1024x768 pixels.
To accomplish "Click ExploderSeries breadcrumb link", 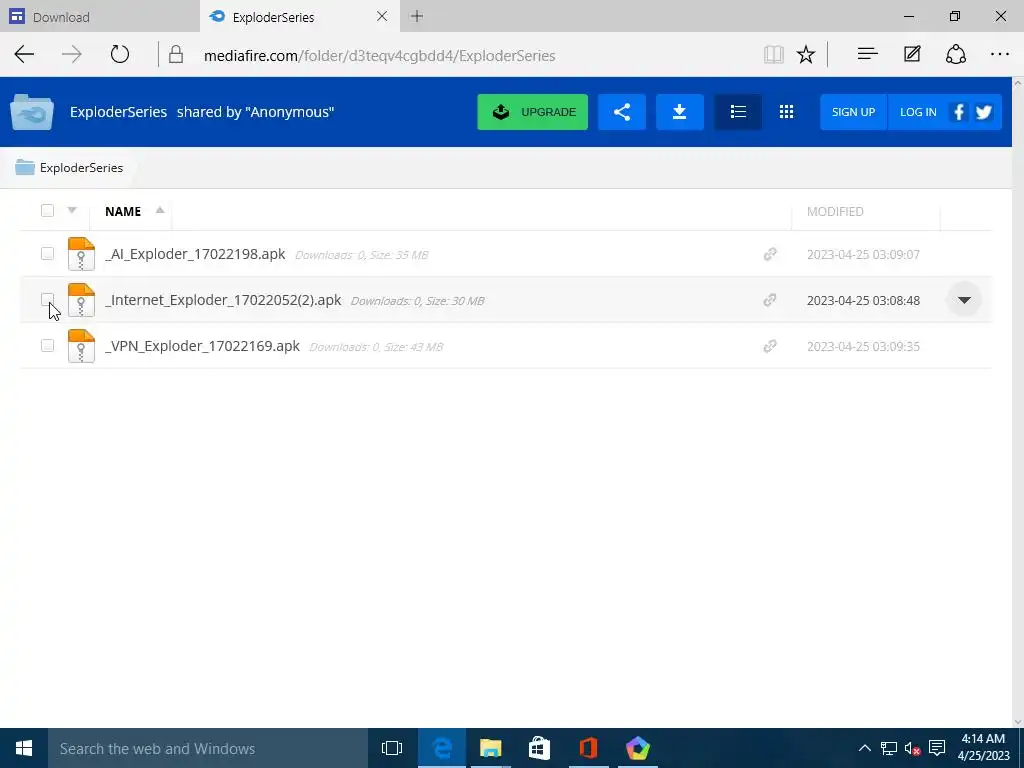I will (81, 168).
